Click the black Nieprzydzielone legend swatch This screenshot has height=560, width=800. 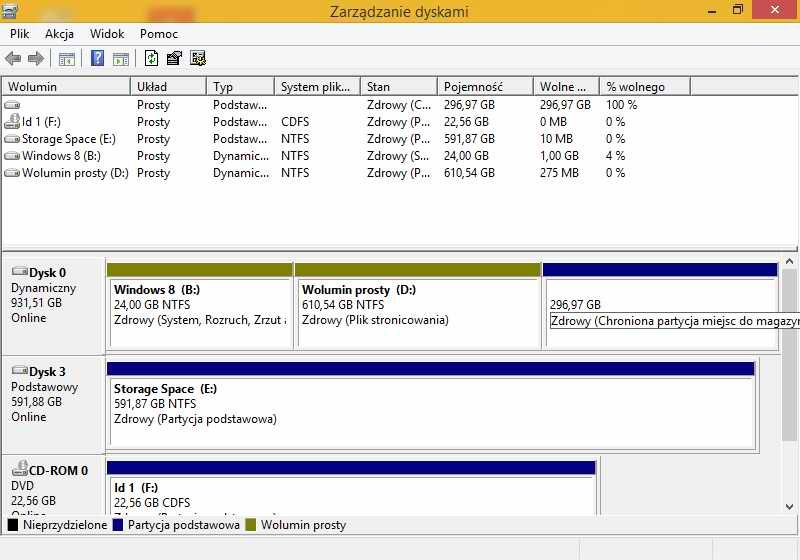(x=13, y=525)
